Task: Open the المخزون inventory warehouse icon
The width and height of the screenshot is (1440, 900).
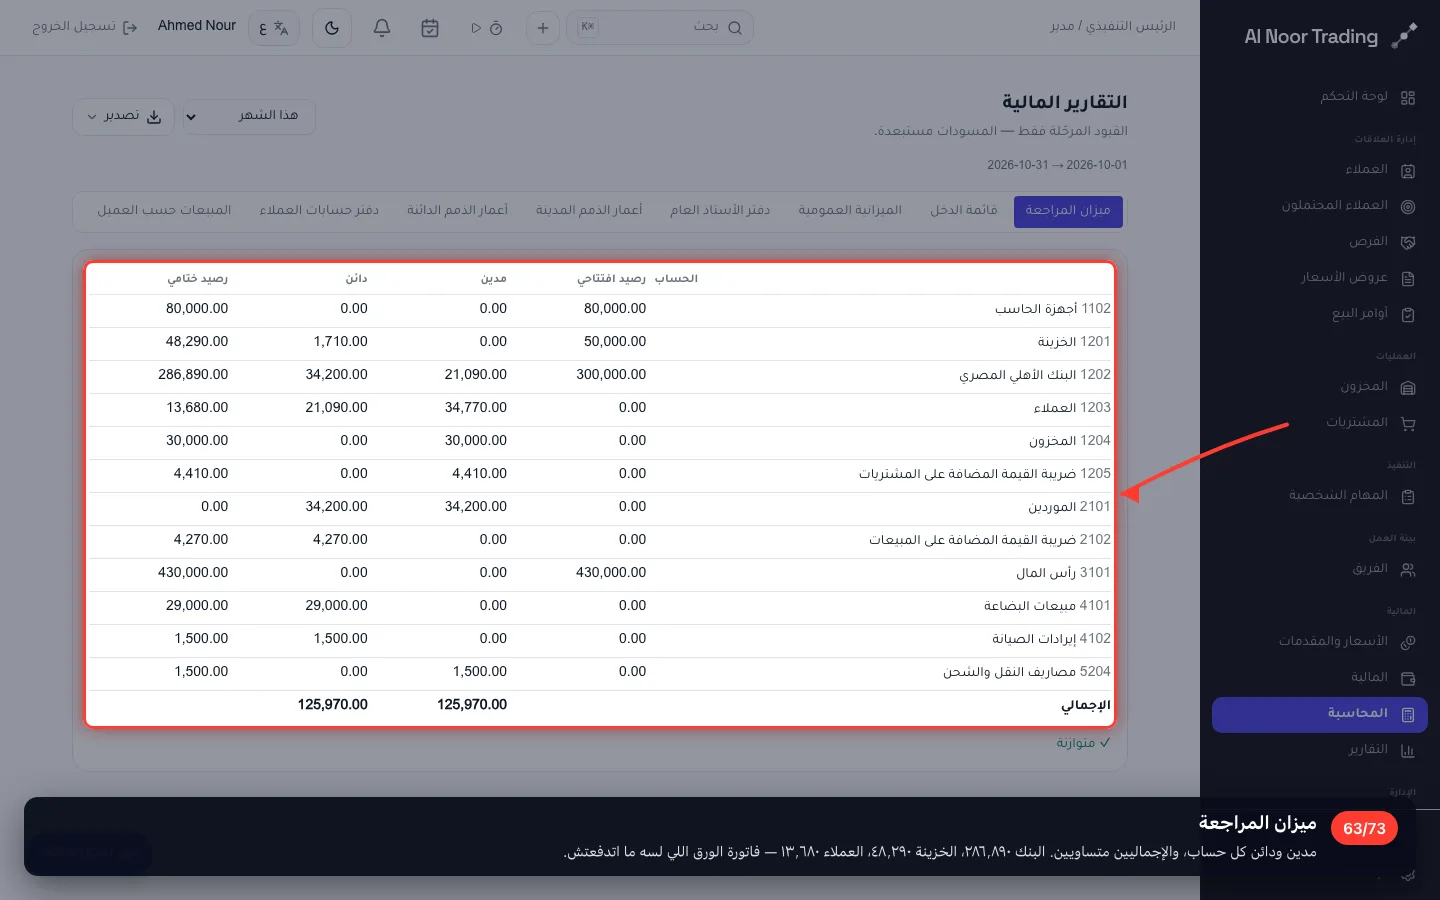Action: (1408, 387)
